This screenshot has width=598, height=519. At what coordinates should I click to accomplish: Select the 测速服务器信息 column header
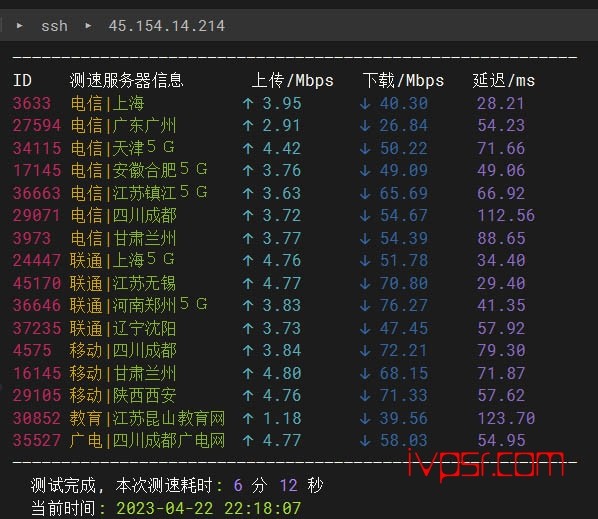click(x=126, y=80)
